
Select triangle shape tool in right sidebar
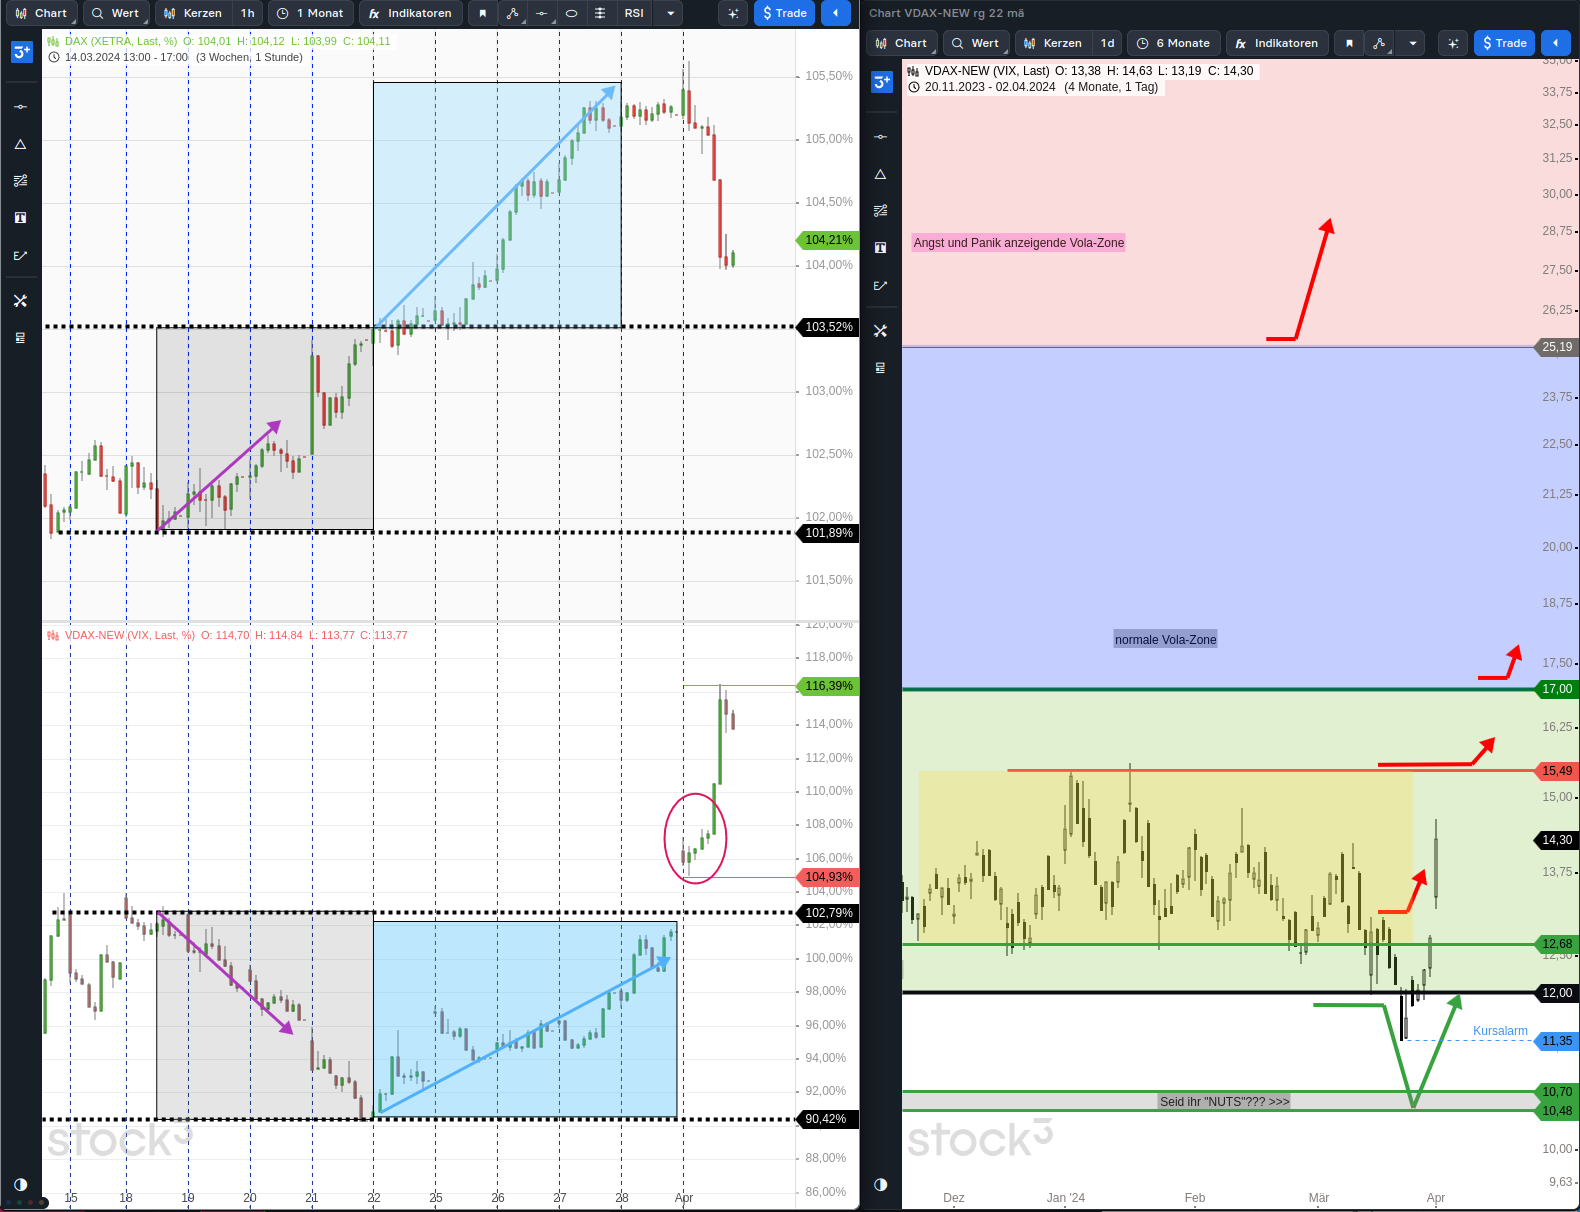[880, 174]
